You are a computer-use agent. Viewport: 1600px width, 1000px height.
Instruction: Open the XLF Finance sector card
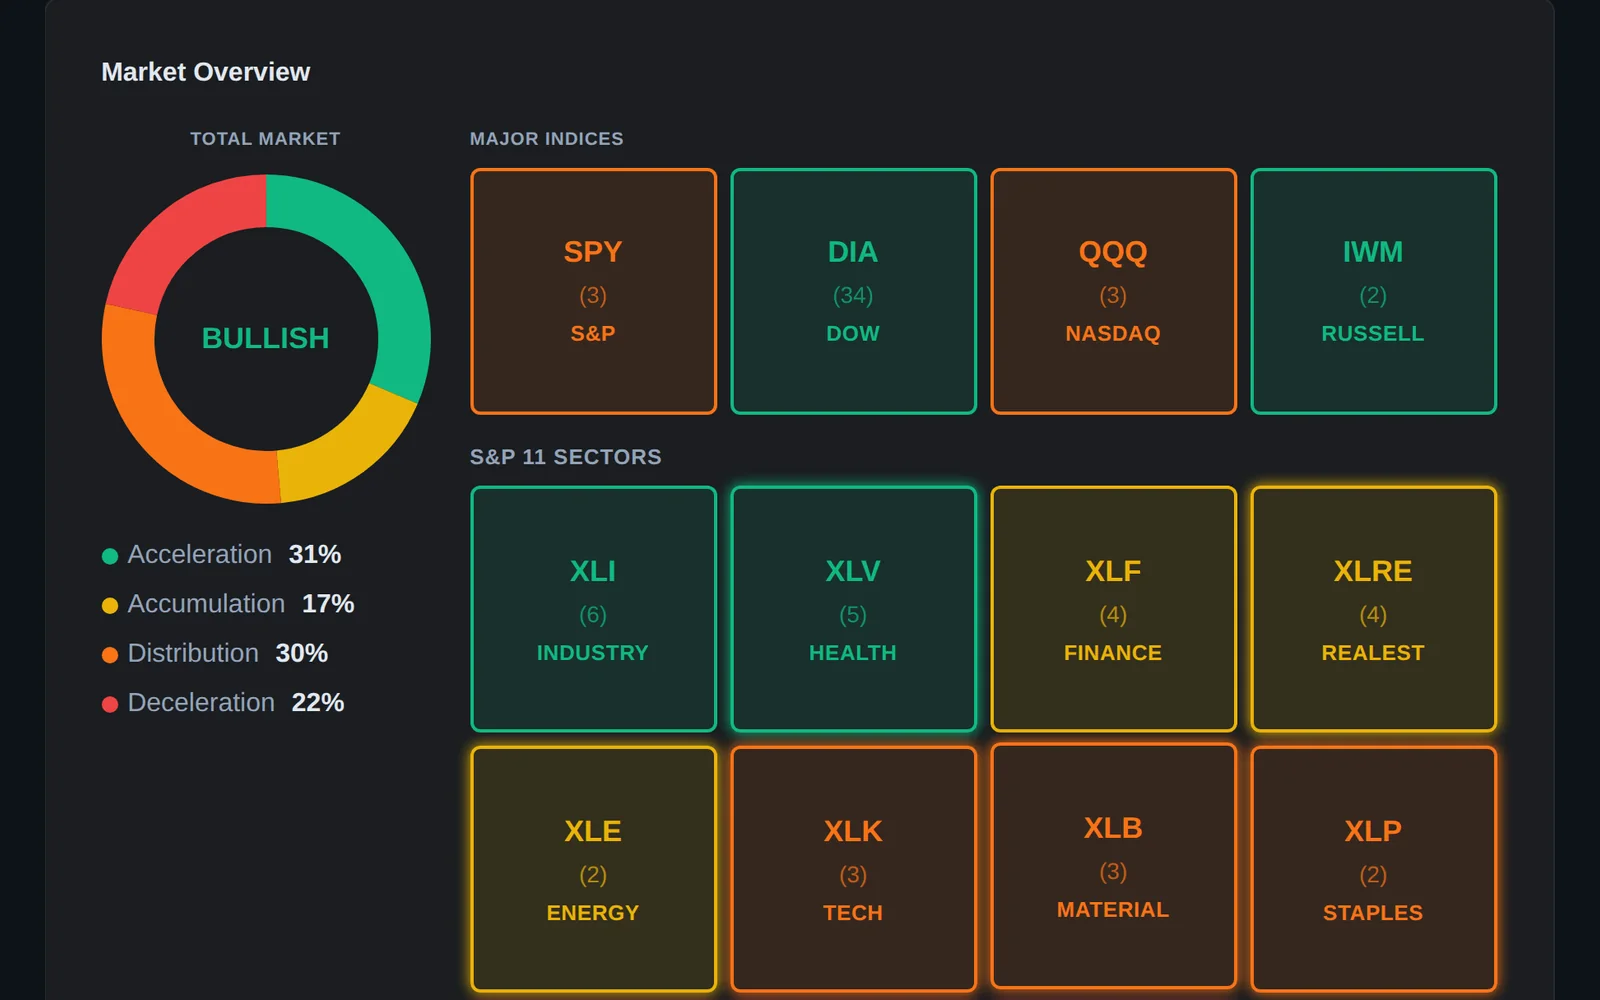click(1113, 609)
